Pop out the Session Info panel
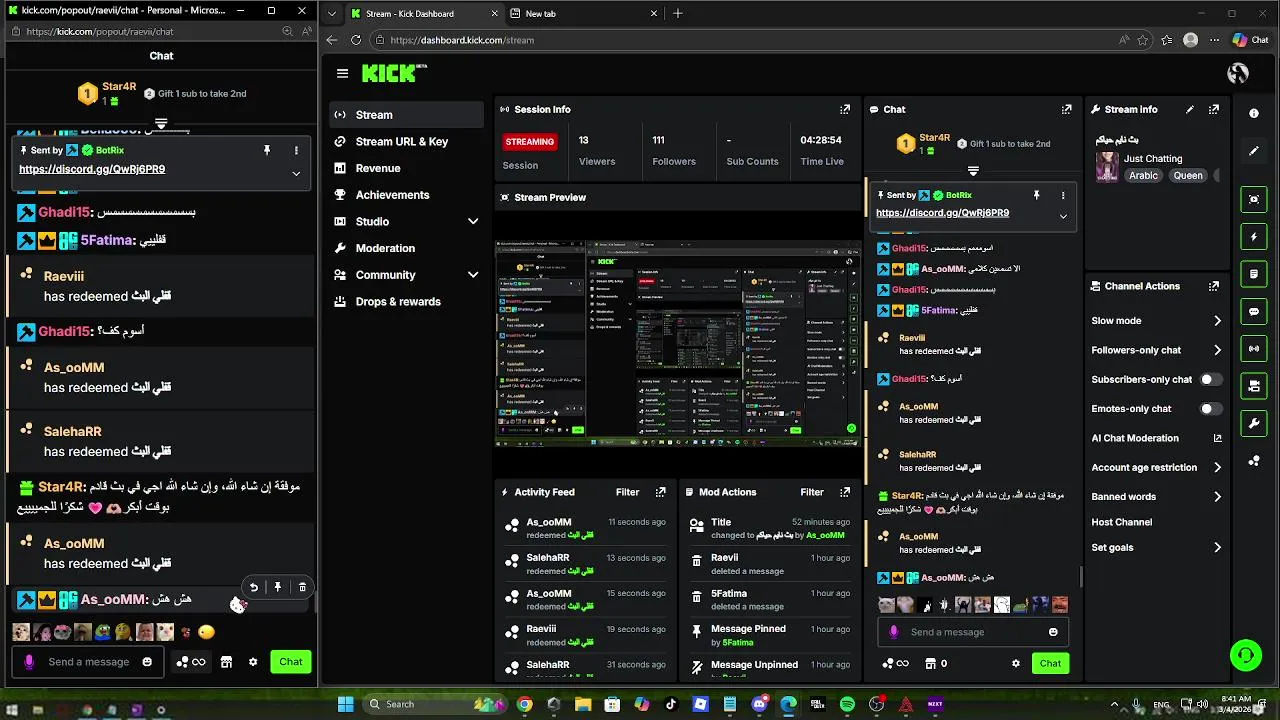This screenshot has width=1280, height=720. point(845,109)
